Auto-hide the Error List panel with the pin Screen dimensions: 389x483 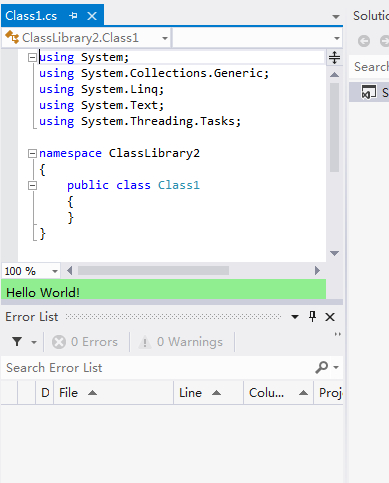(312, 317)
